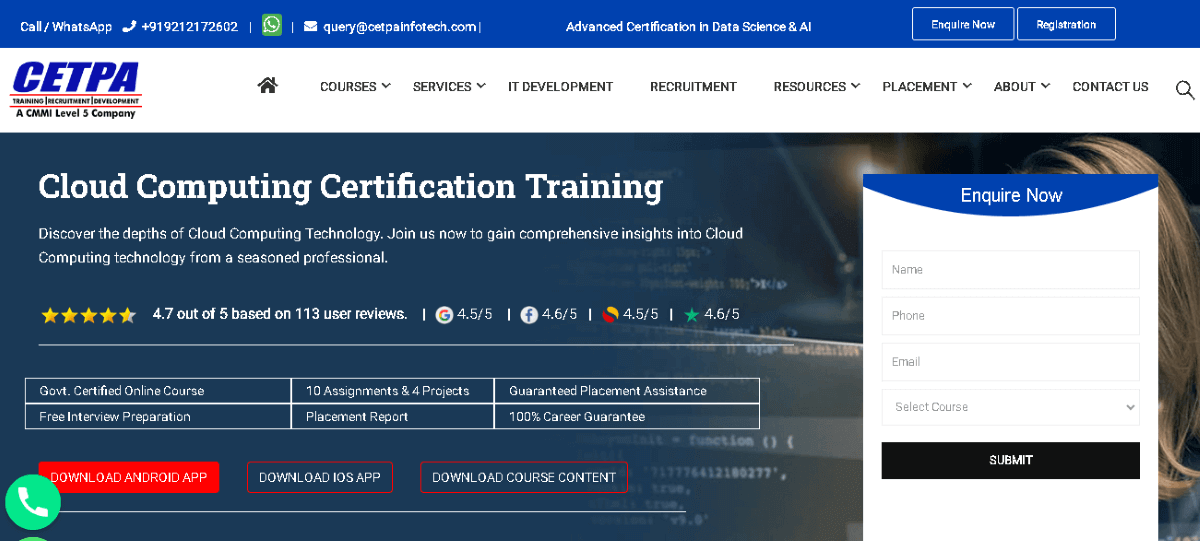Click the red-yellow circular rating icon for 4.5/5

[x=610, y=314]
